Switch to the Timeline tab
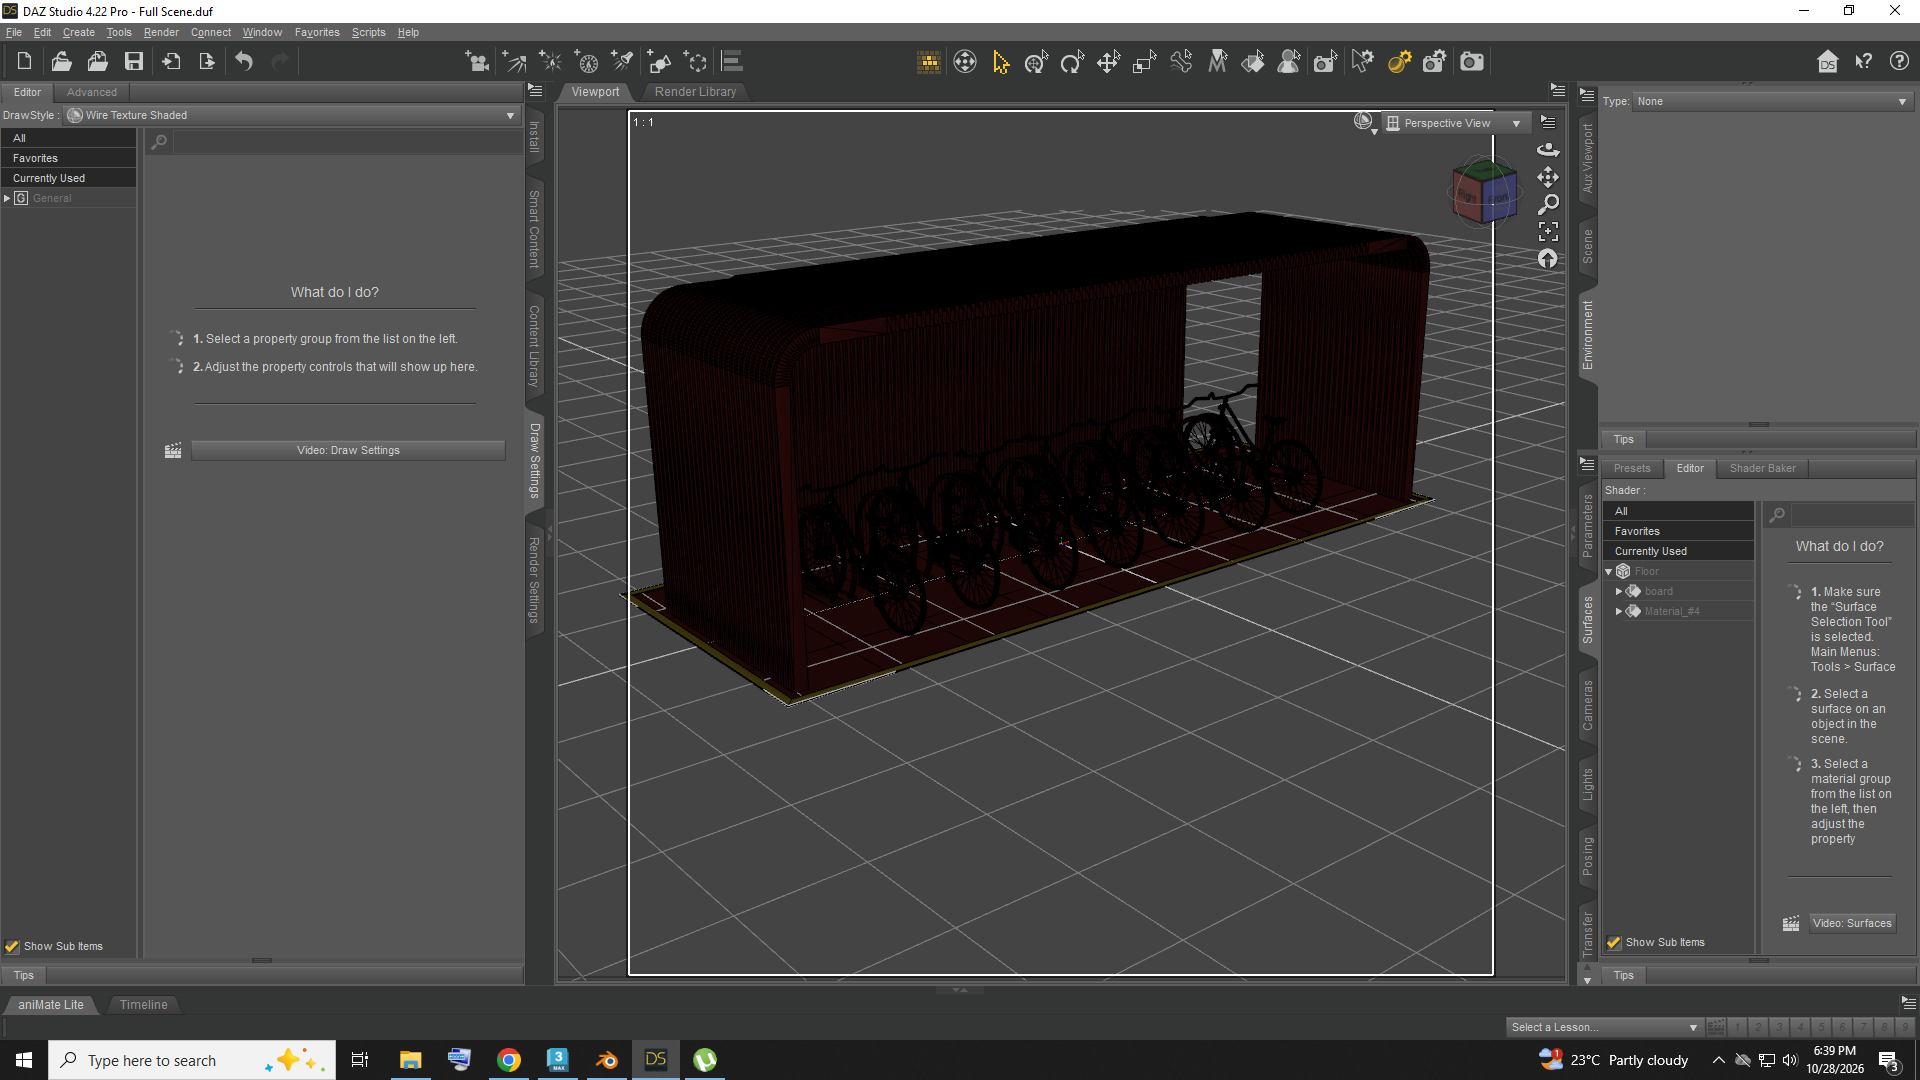Image resolution: width=1920 pixels, height=1080 pixels. (143, 1005)
